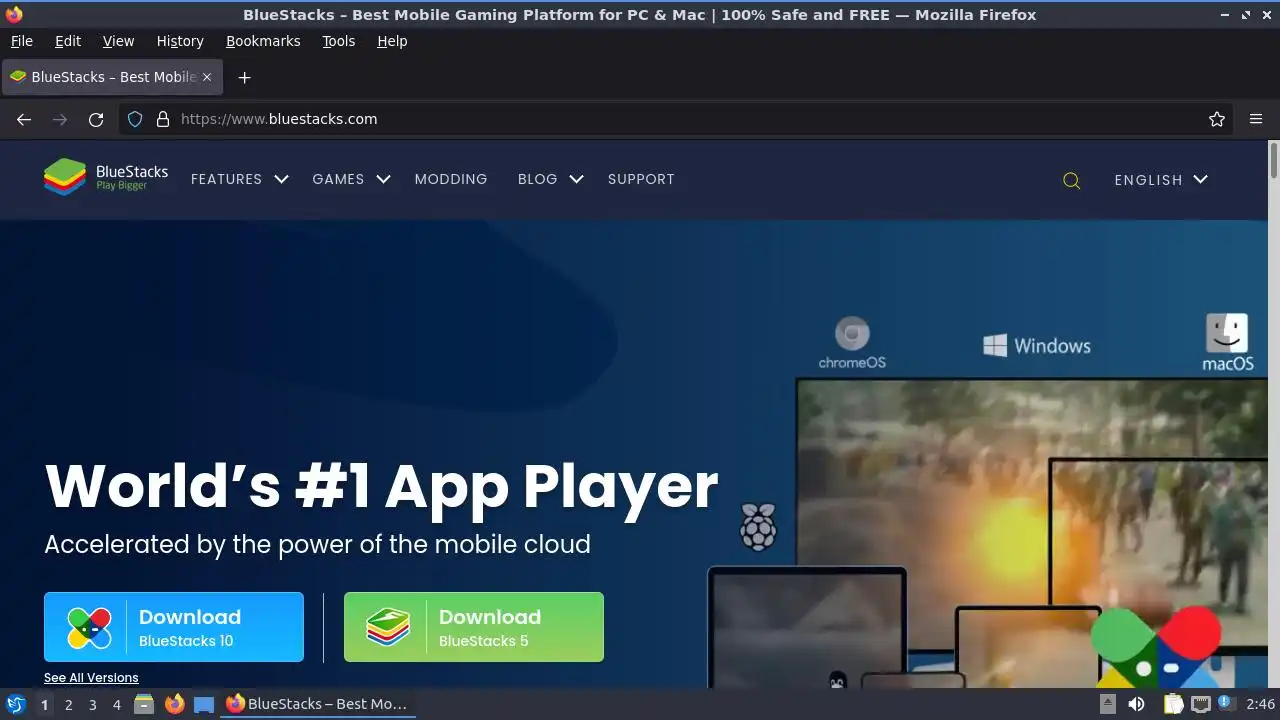Click the BlueStacks Firefox taskbar window button
This screenshot has height=720, width=1280.
pos(318,704)
